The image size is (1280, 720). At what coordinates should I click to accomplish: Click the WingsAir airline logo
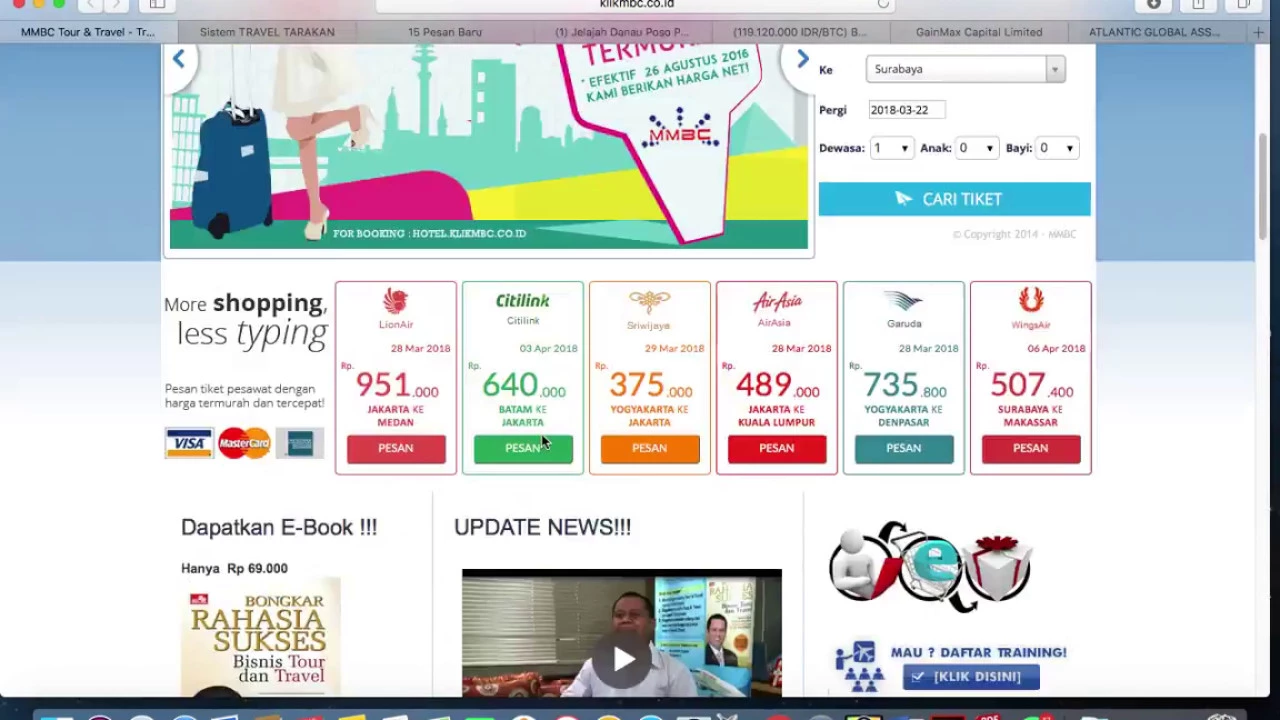1031,302
